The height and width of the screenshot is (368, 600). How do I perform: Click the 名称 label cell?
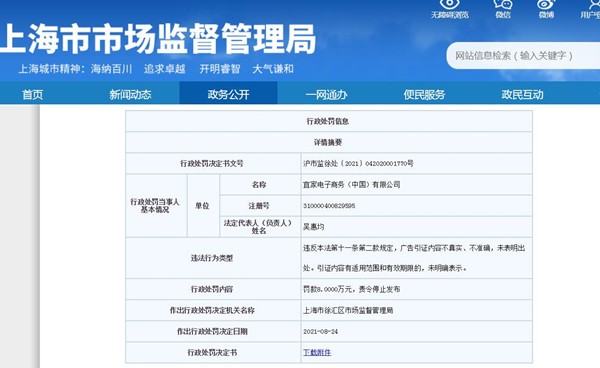point(259,184)
